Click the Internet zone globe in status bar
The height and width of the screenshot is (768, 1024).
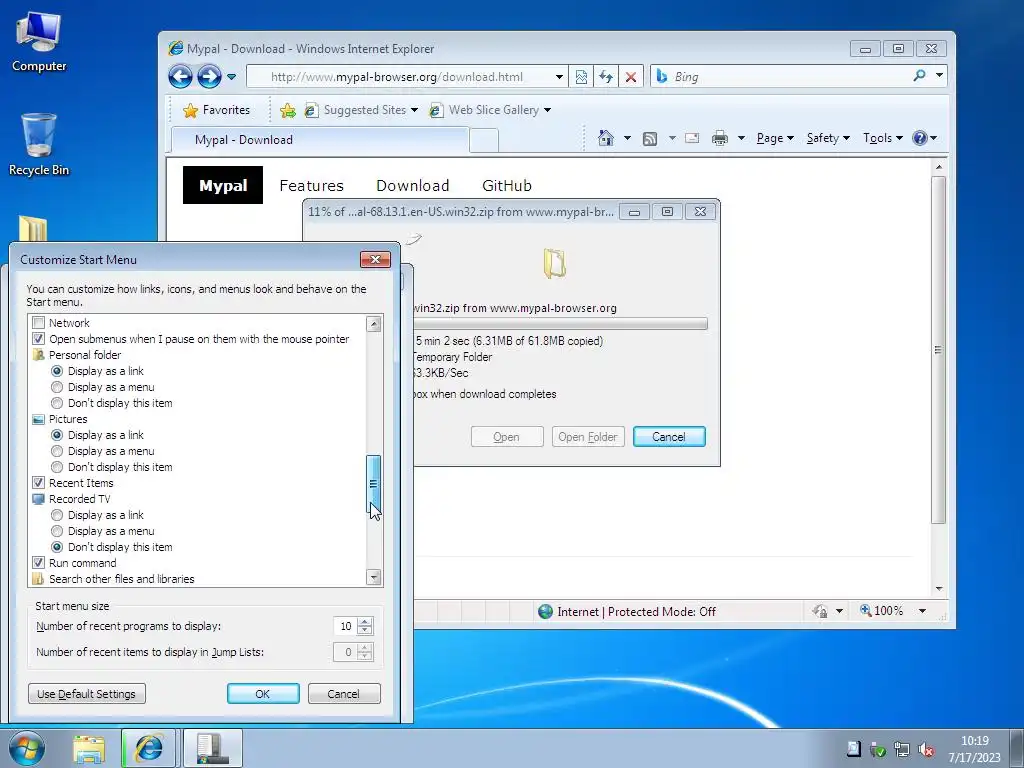(545, 611)
